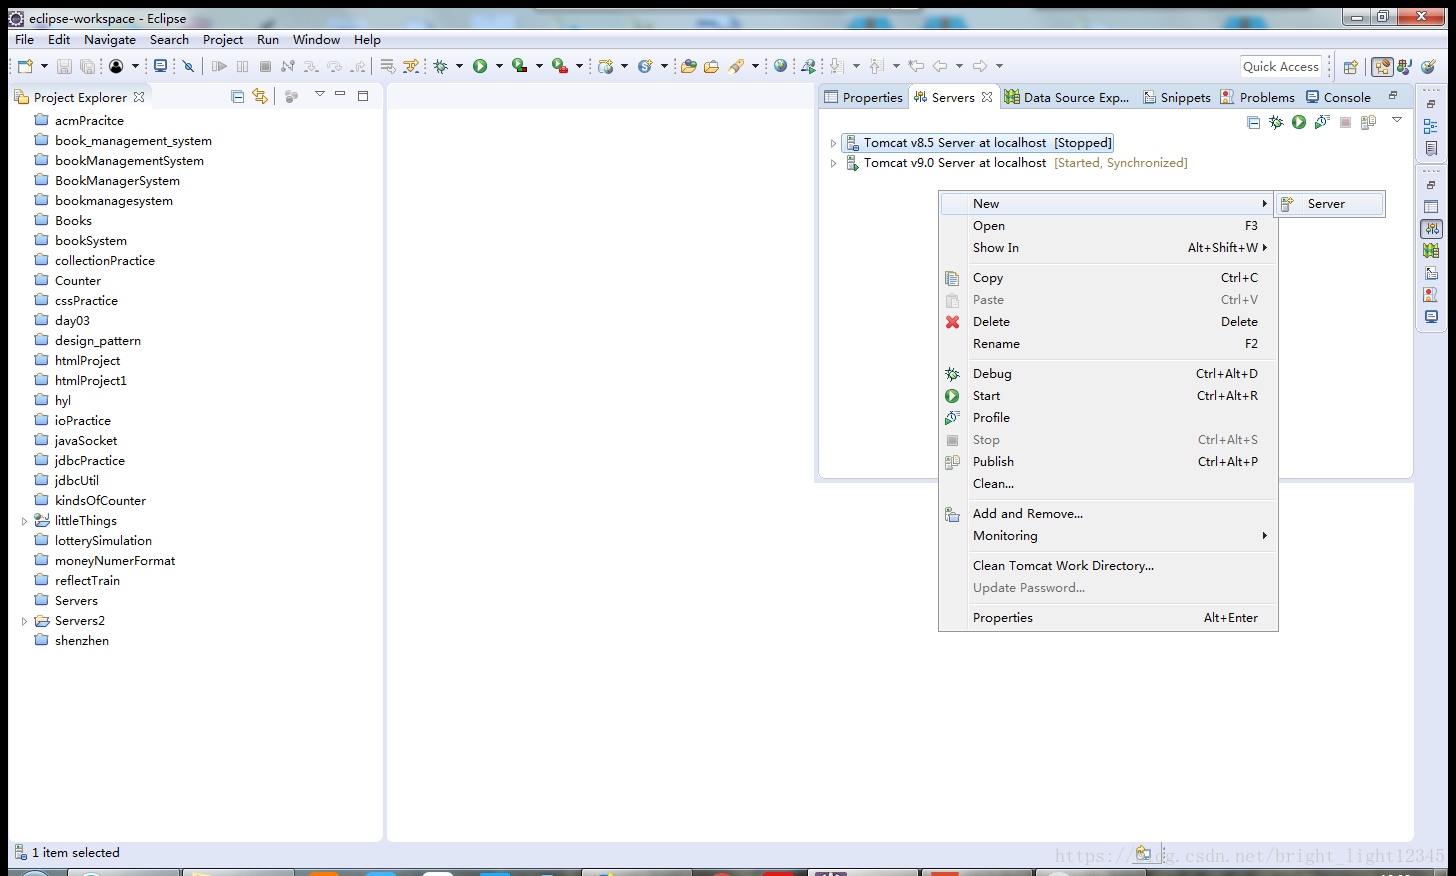Open the Monitoring submenu entry
Screen dimensions: 1456x876
pyautogui.click(x=1108, y=536)
